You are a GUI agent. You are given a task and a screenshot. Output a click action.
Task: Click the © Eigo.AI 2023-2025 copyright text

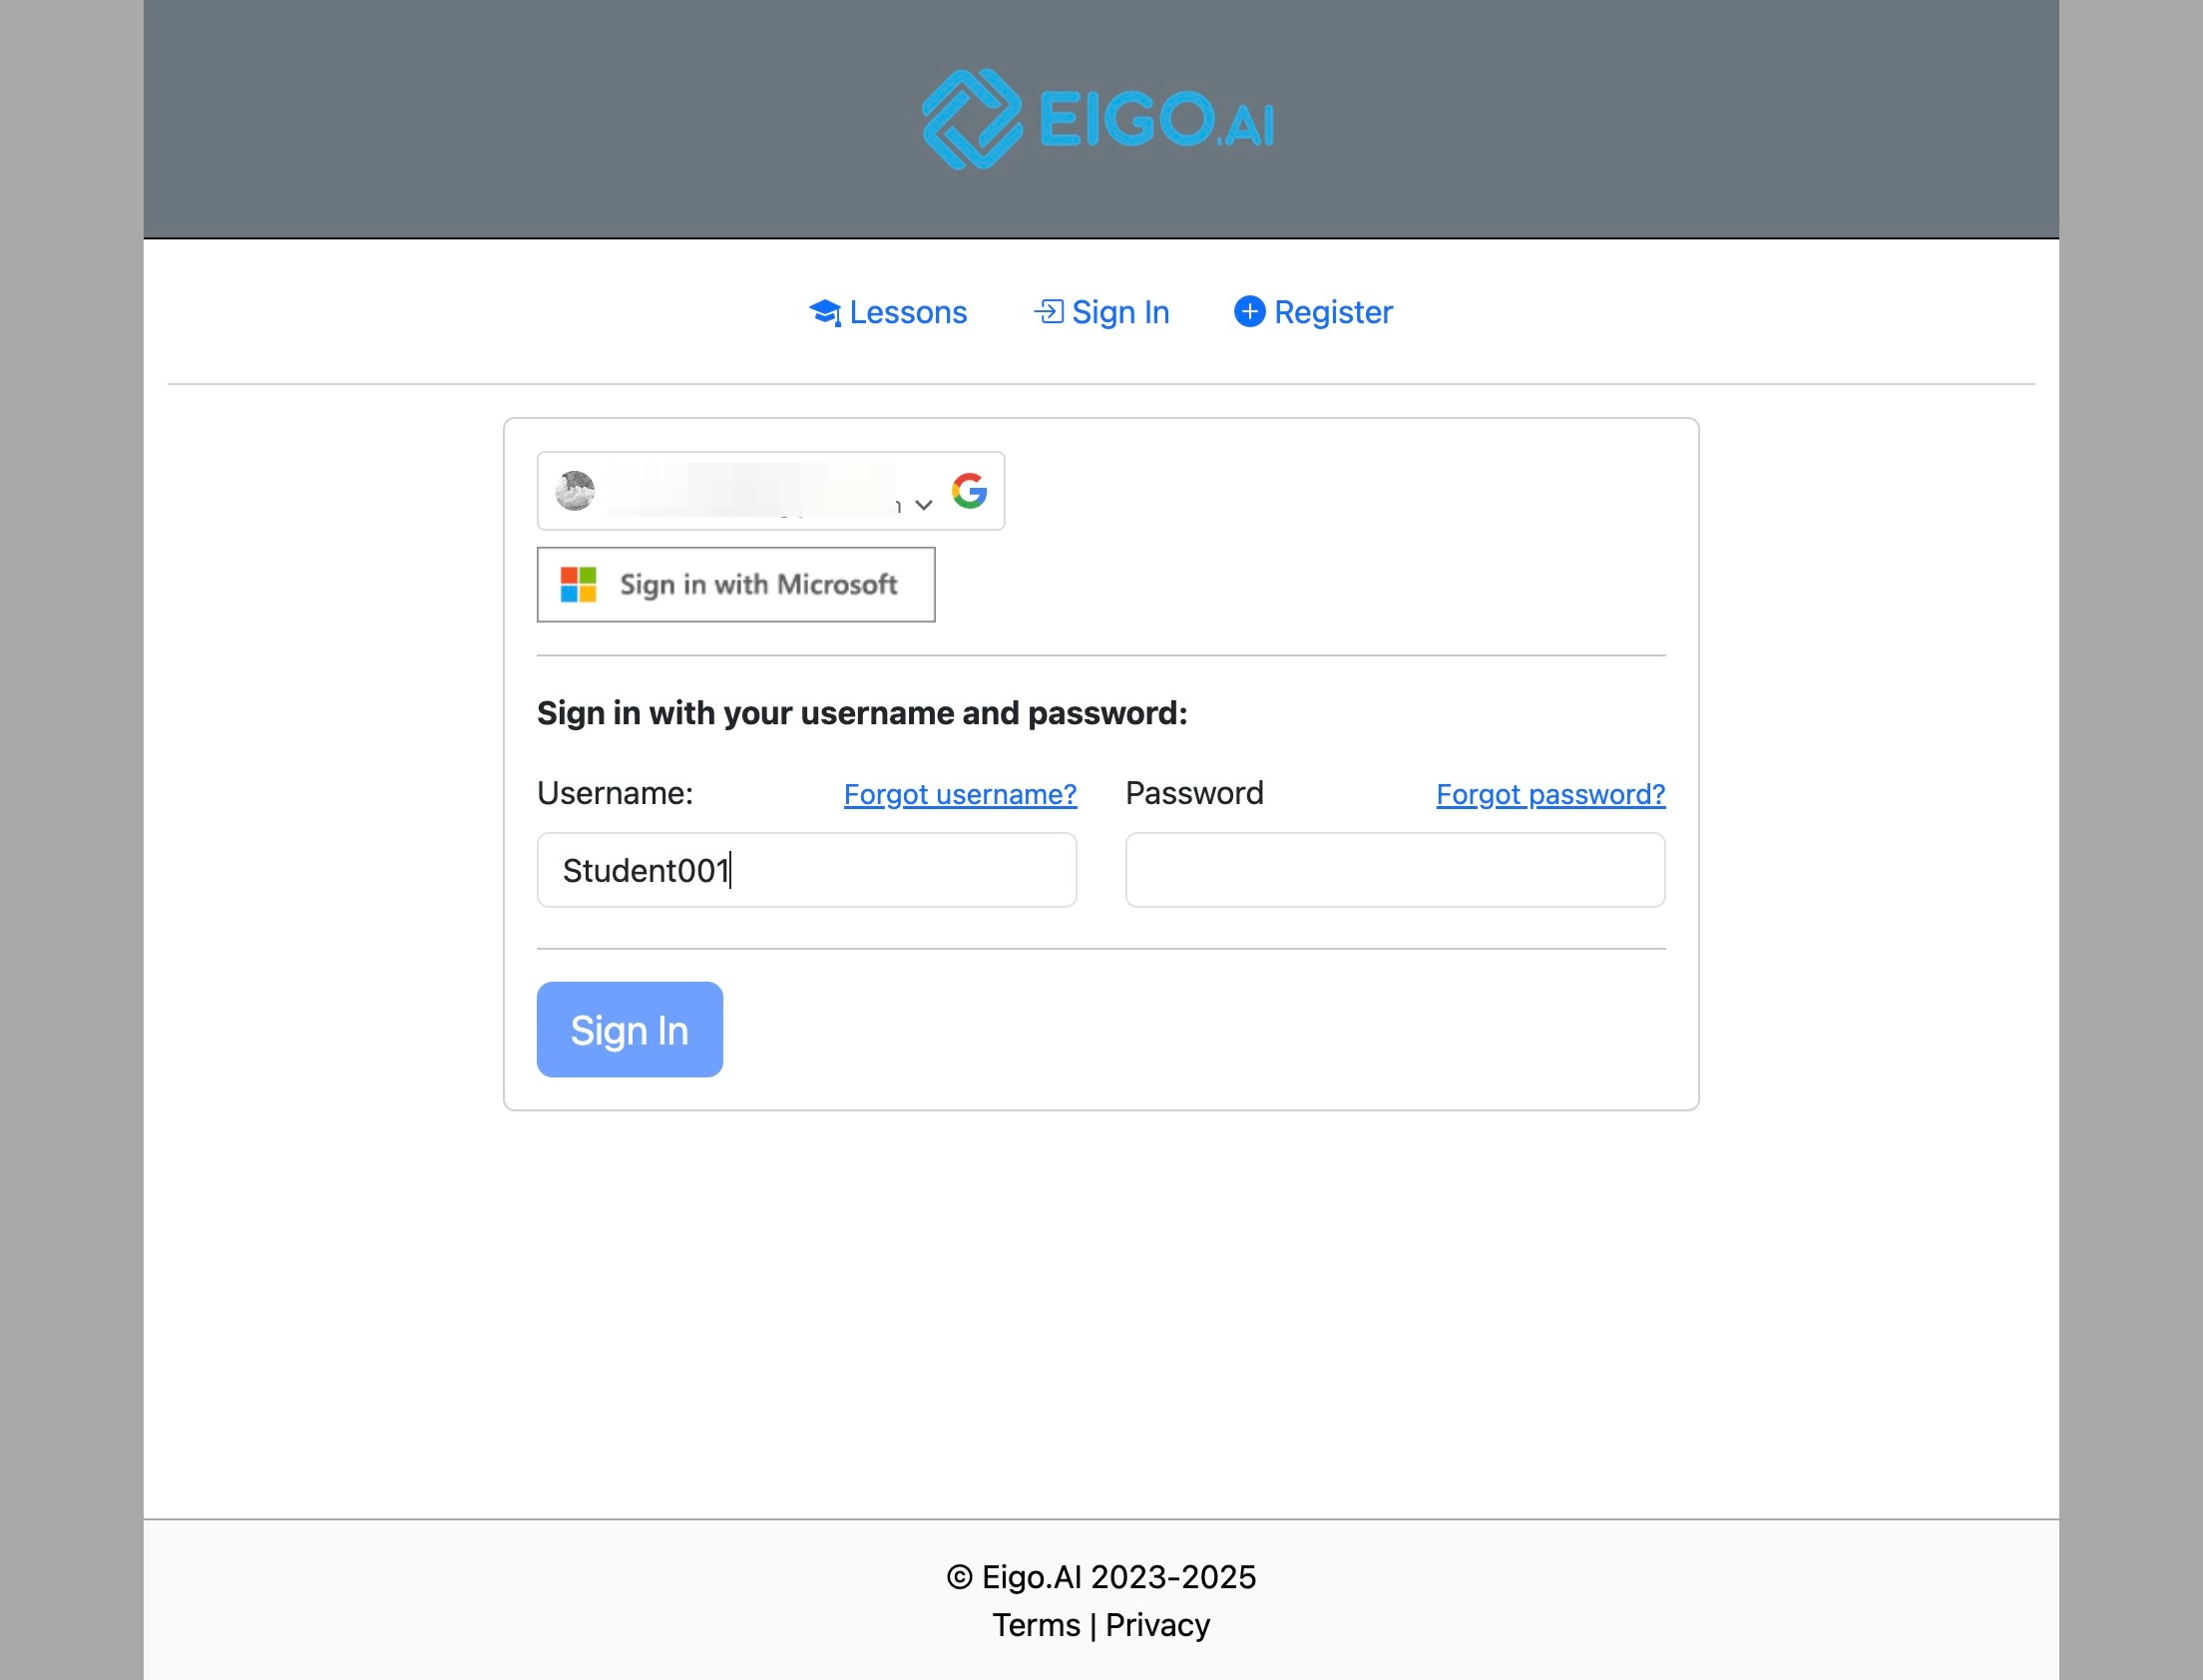tap(1101, 1577)
